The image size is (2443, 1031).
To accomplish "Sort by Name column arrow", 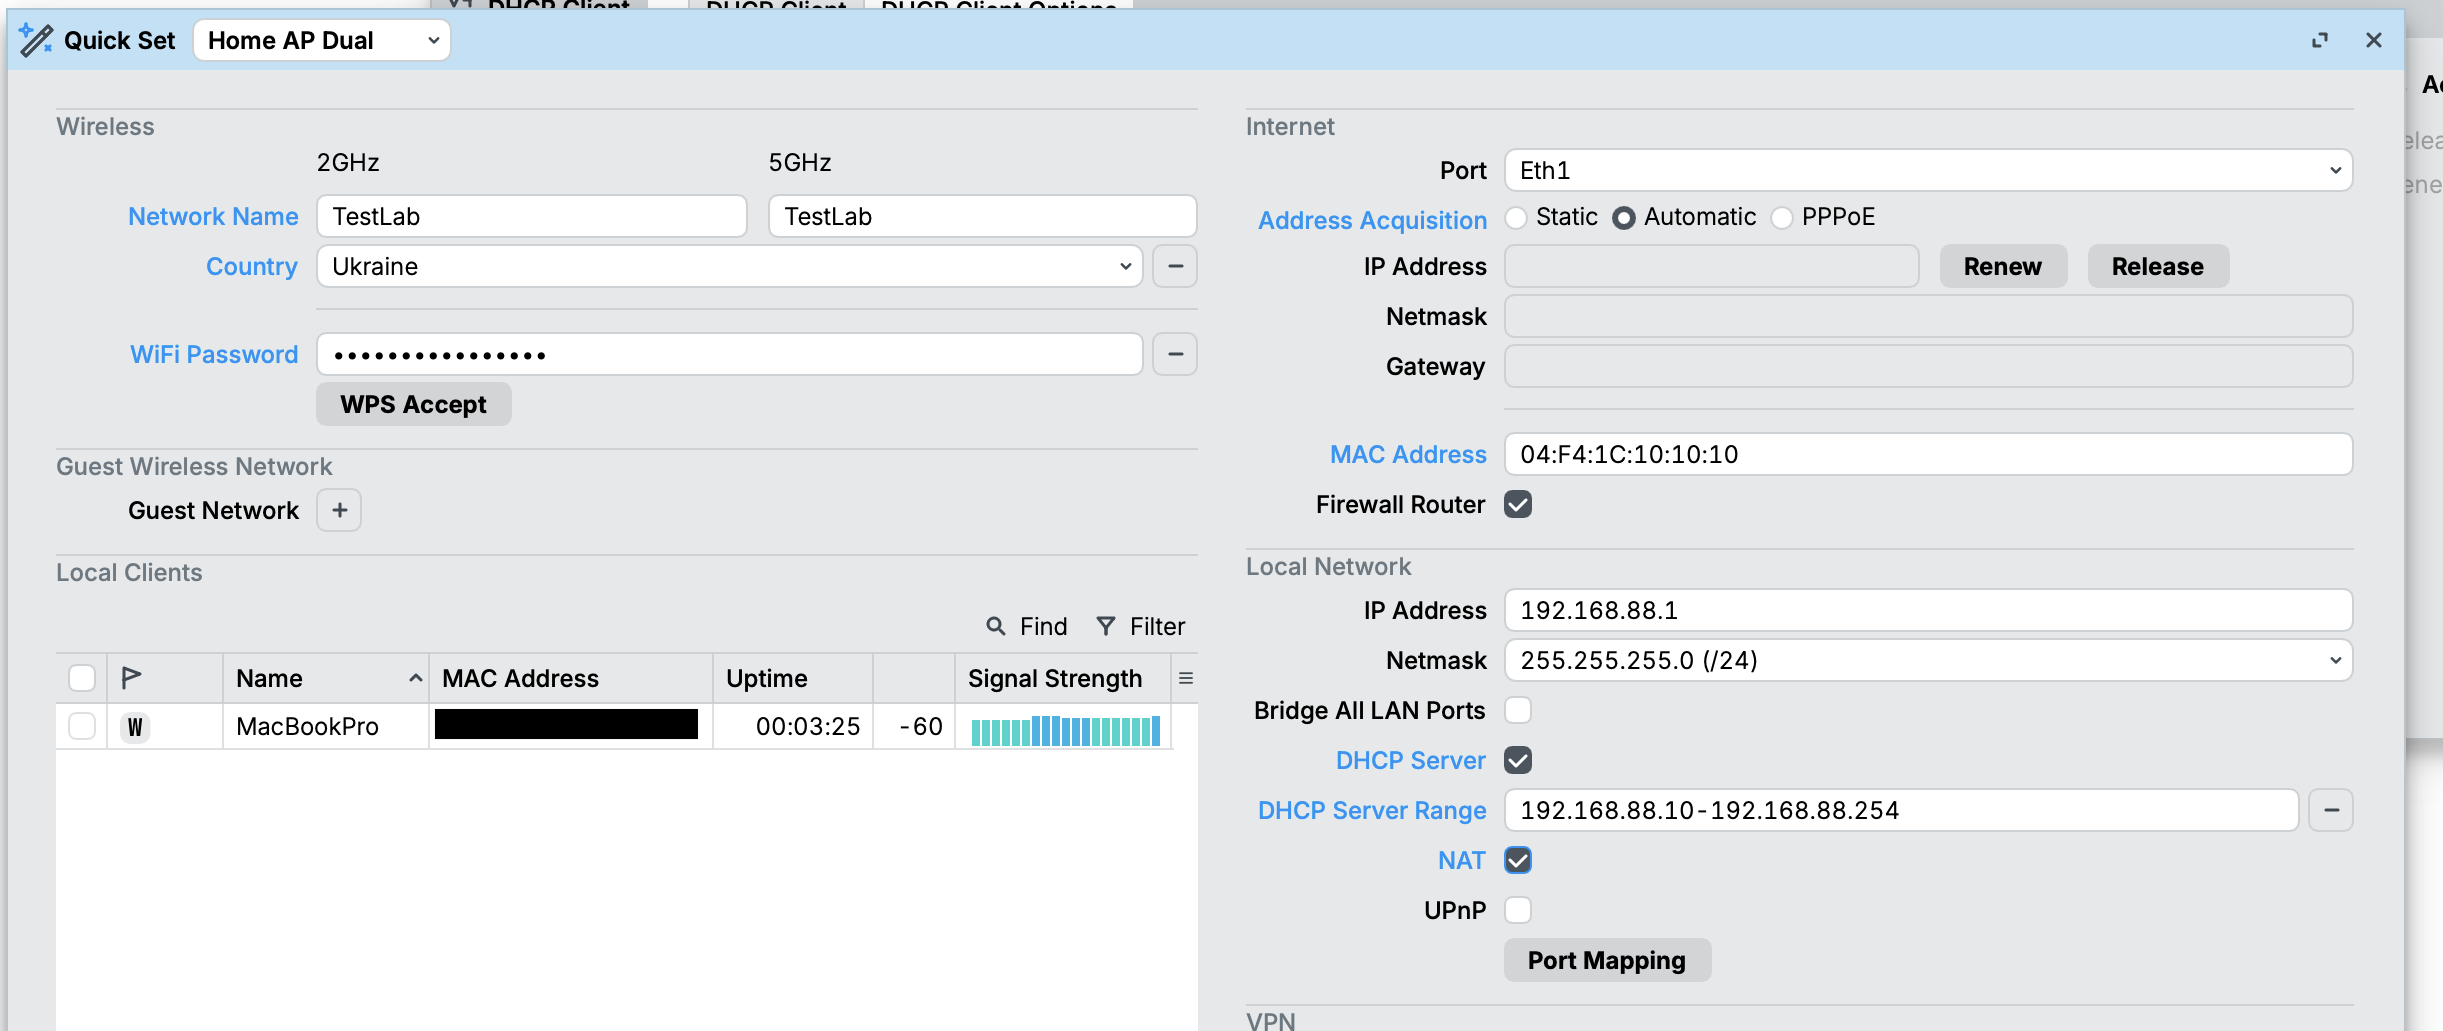I will click(x=416, y=678).
